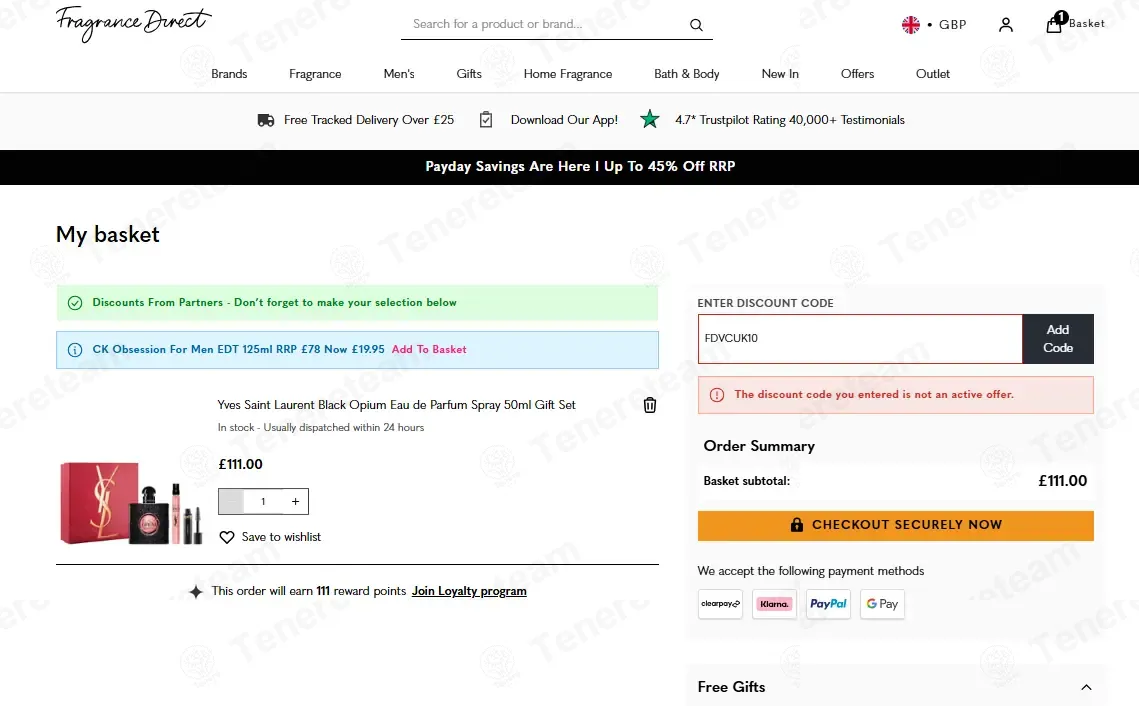
Task: Open the Outlet menu
Action: (933, 73)
